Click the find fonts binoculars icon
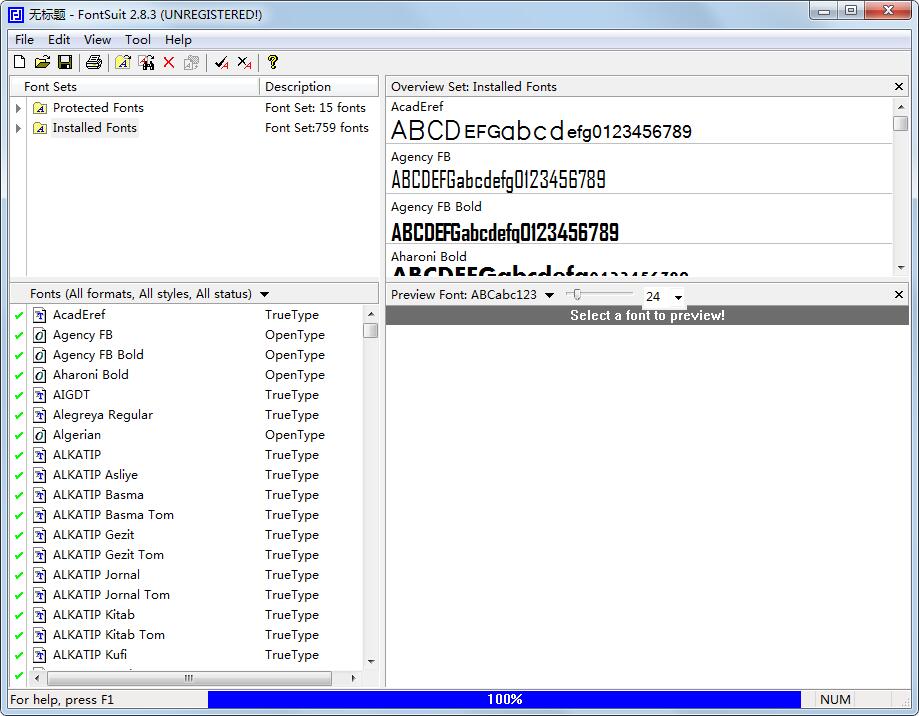The image size is (919, 716). [146, 63]
